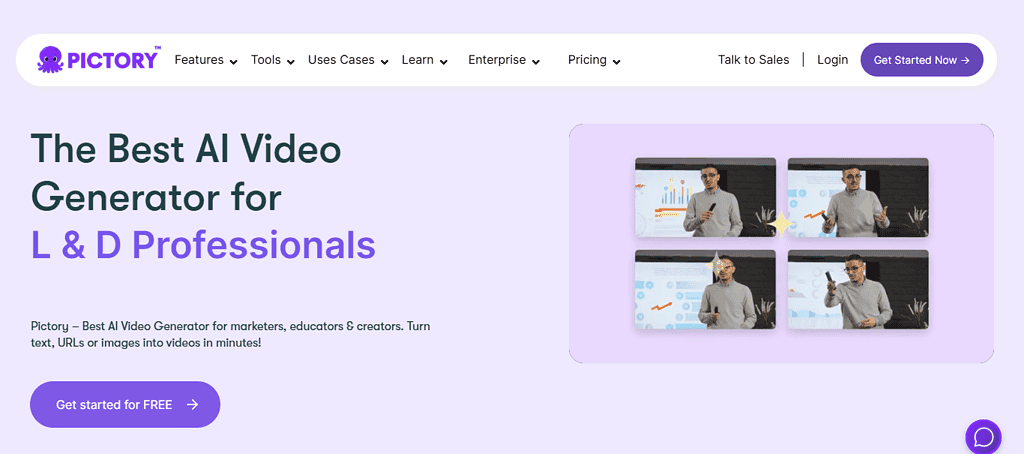Expand the Pricing dropdown chevron

[616, 62]
